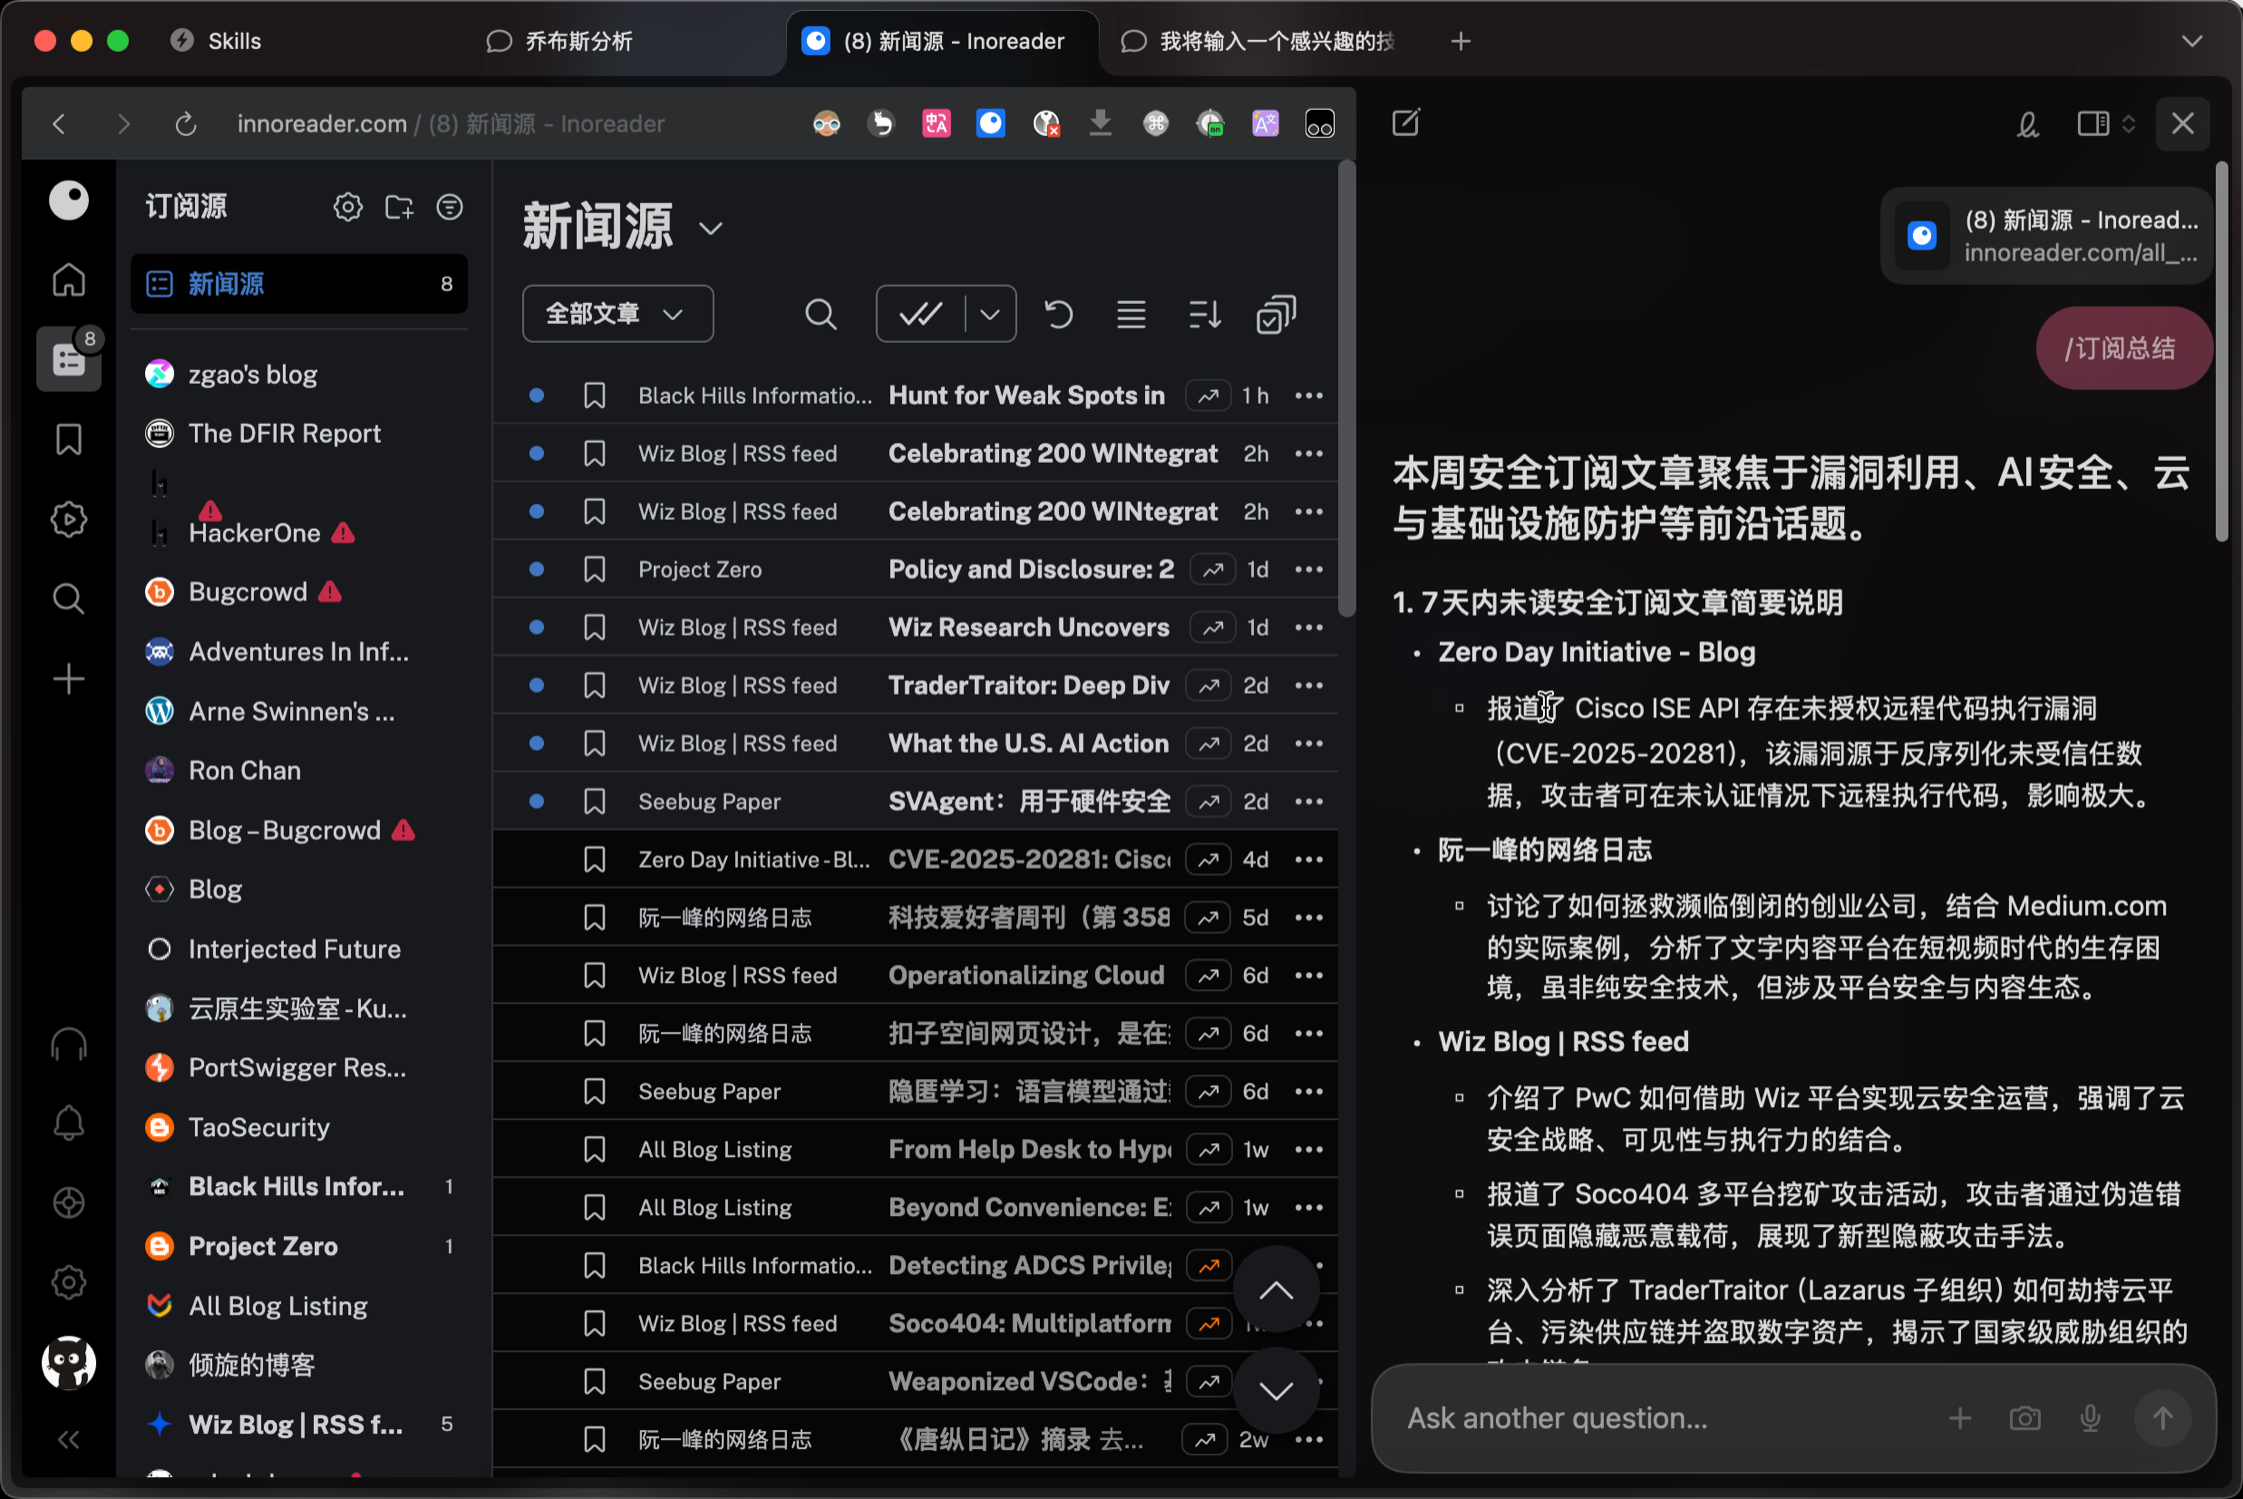
Task: Open more options for 科技爱好者周刊 row
Action: tap(1309, 918)
